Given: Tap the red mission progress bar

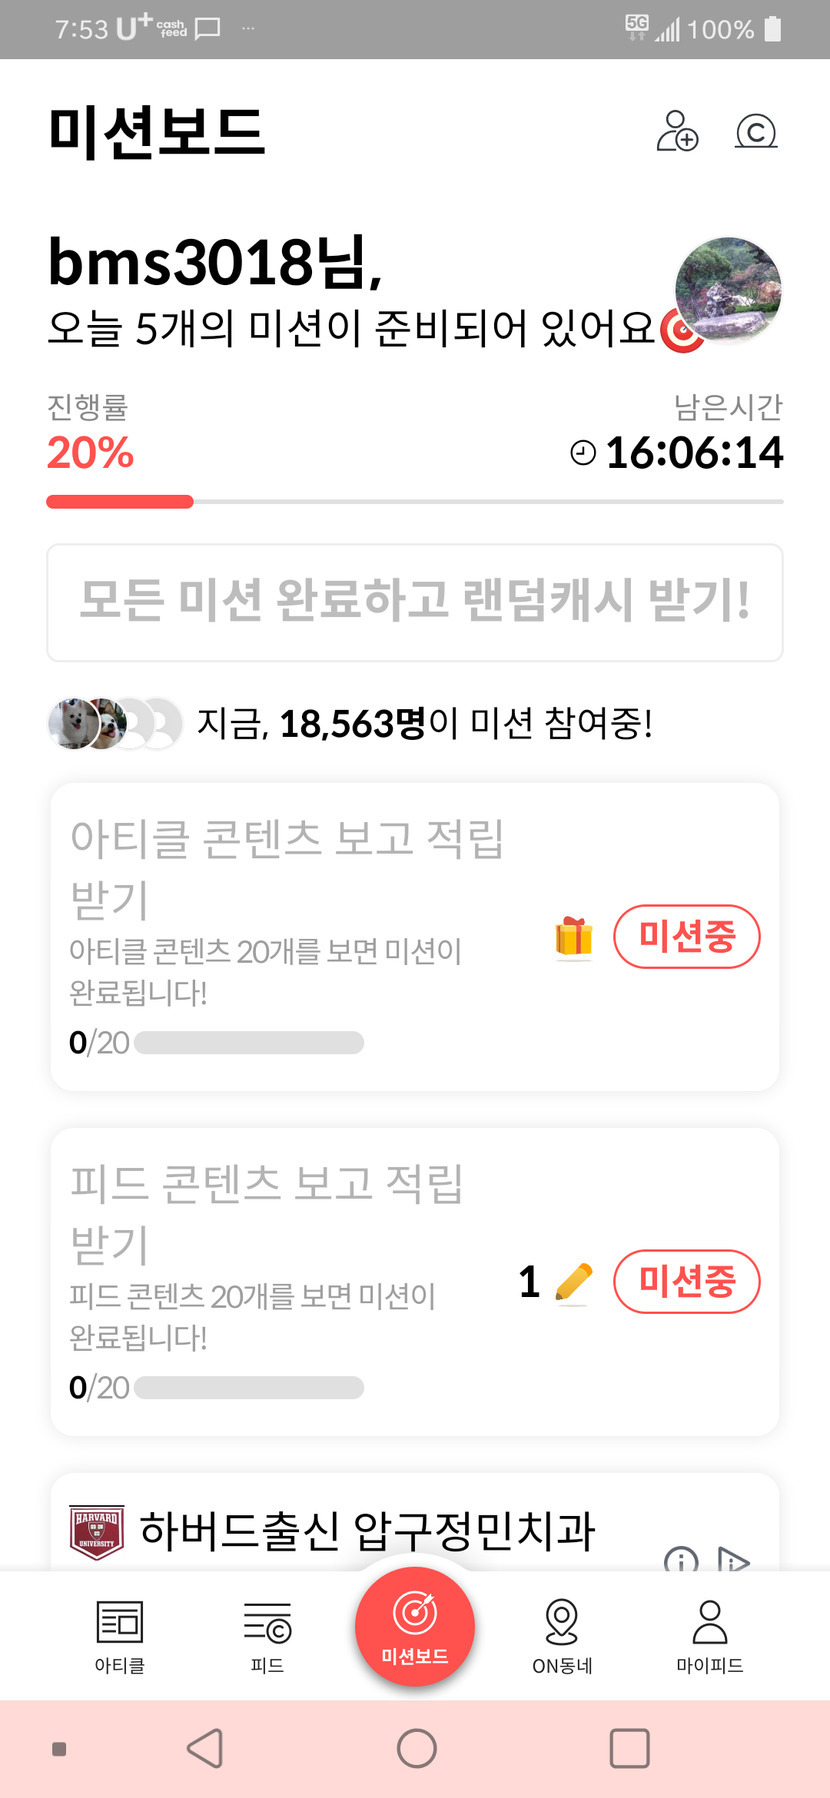Looking at the screenshot, I should pos(120,502).
